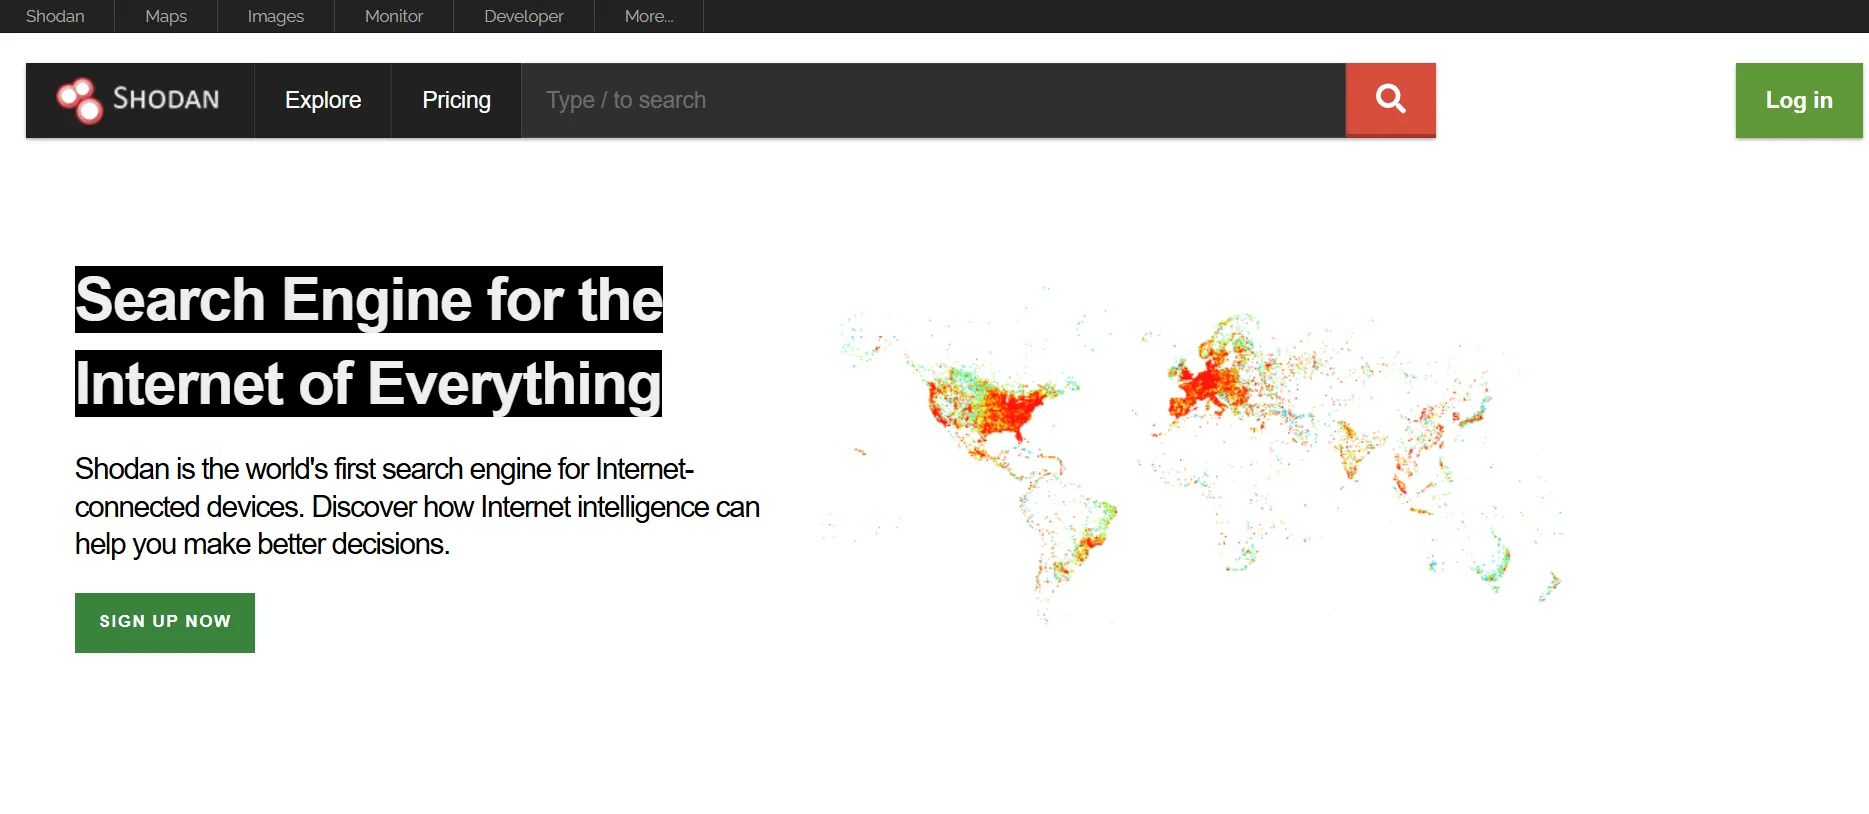Go to the Pricing page

pyautogui.click(x=456, y=100)
